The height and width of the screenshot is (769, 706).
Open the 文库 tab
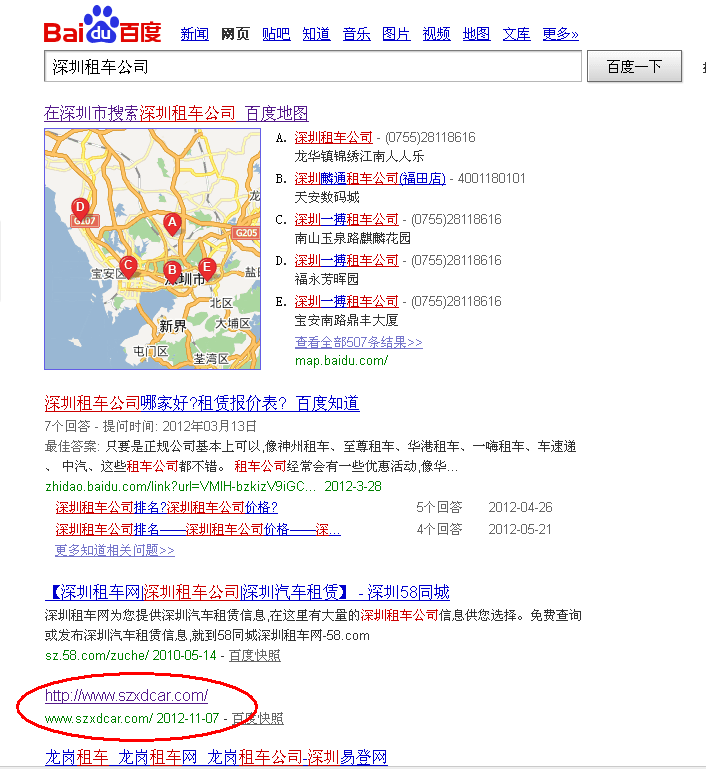click(x=516, y=34)
